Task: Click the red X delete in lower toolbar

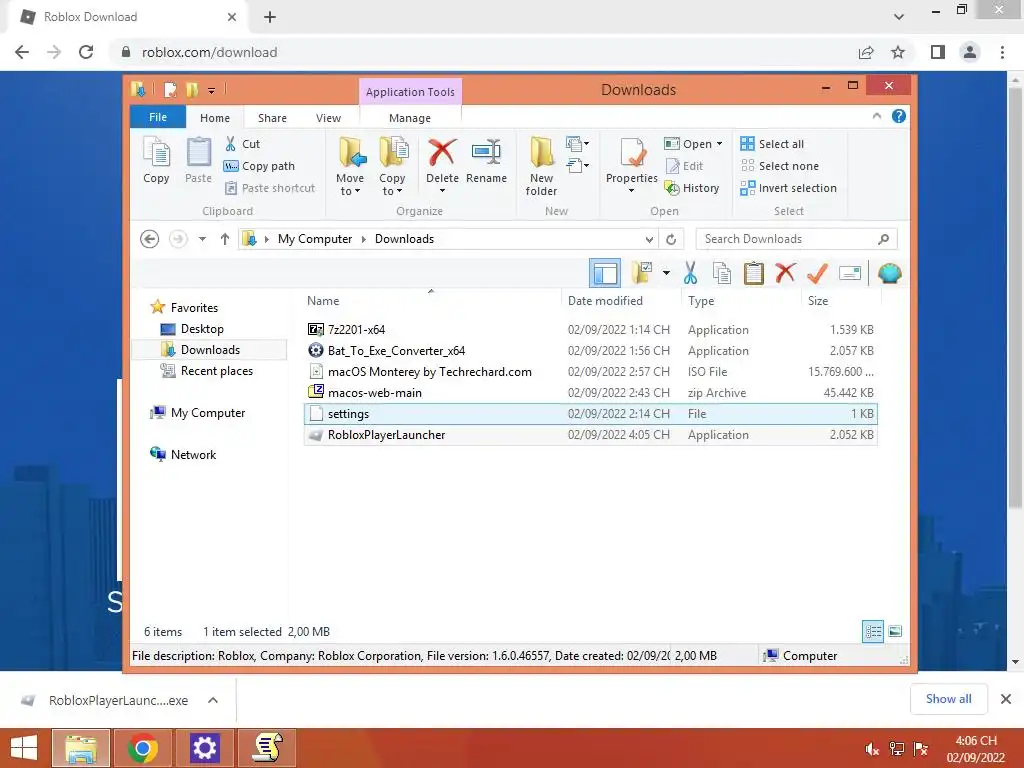Action: click(785, 274)
